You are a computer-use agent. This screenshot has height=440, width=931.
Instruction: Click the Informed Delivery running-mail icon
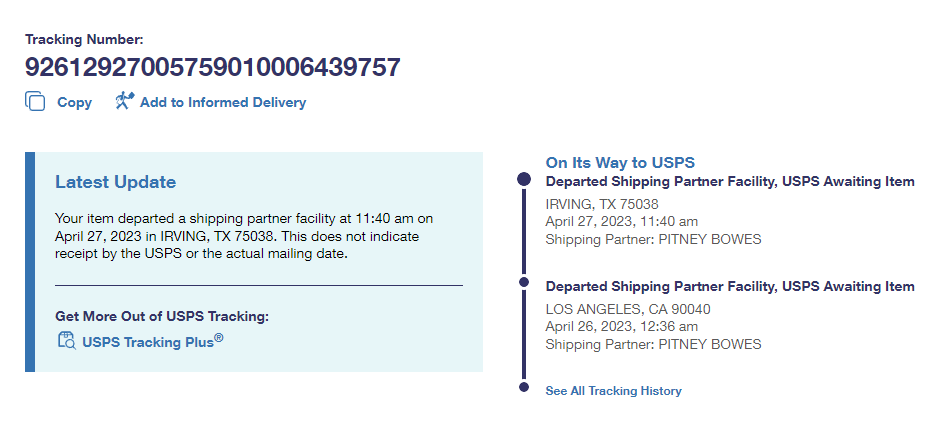(124, 101)
